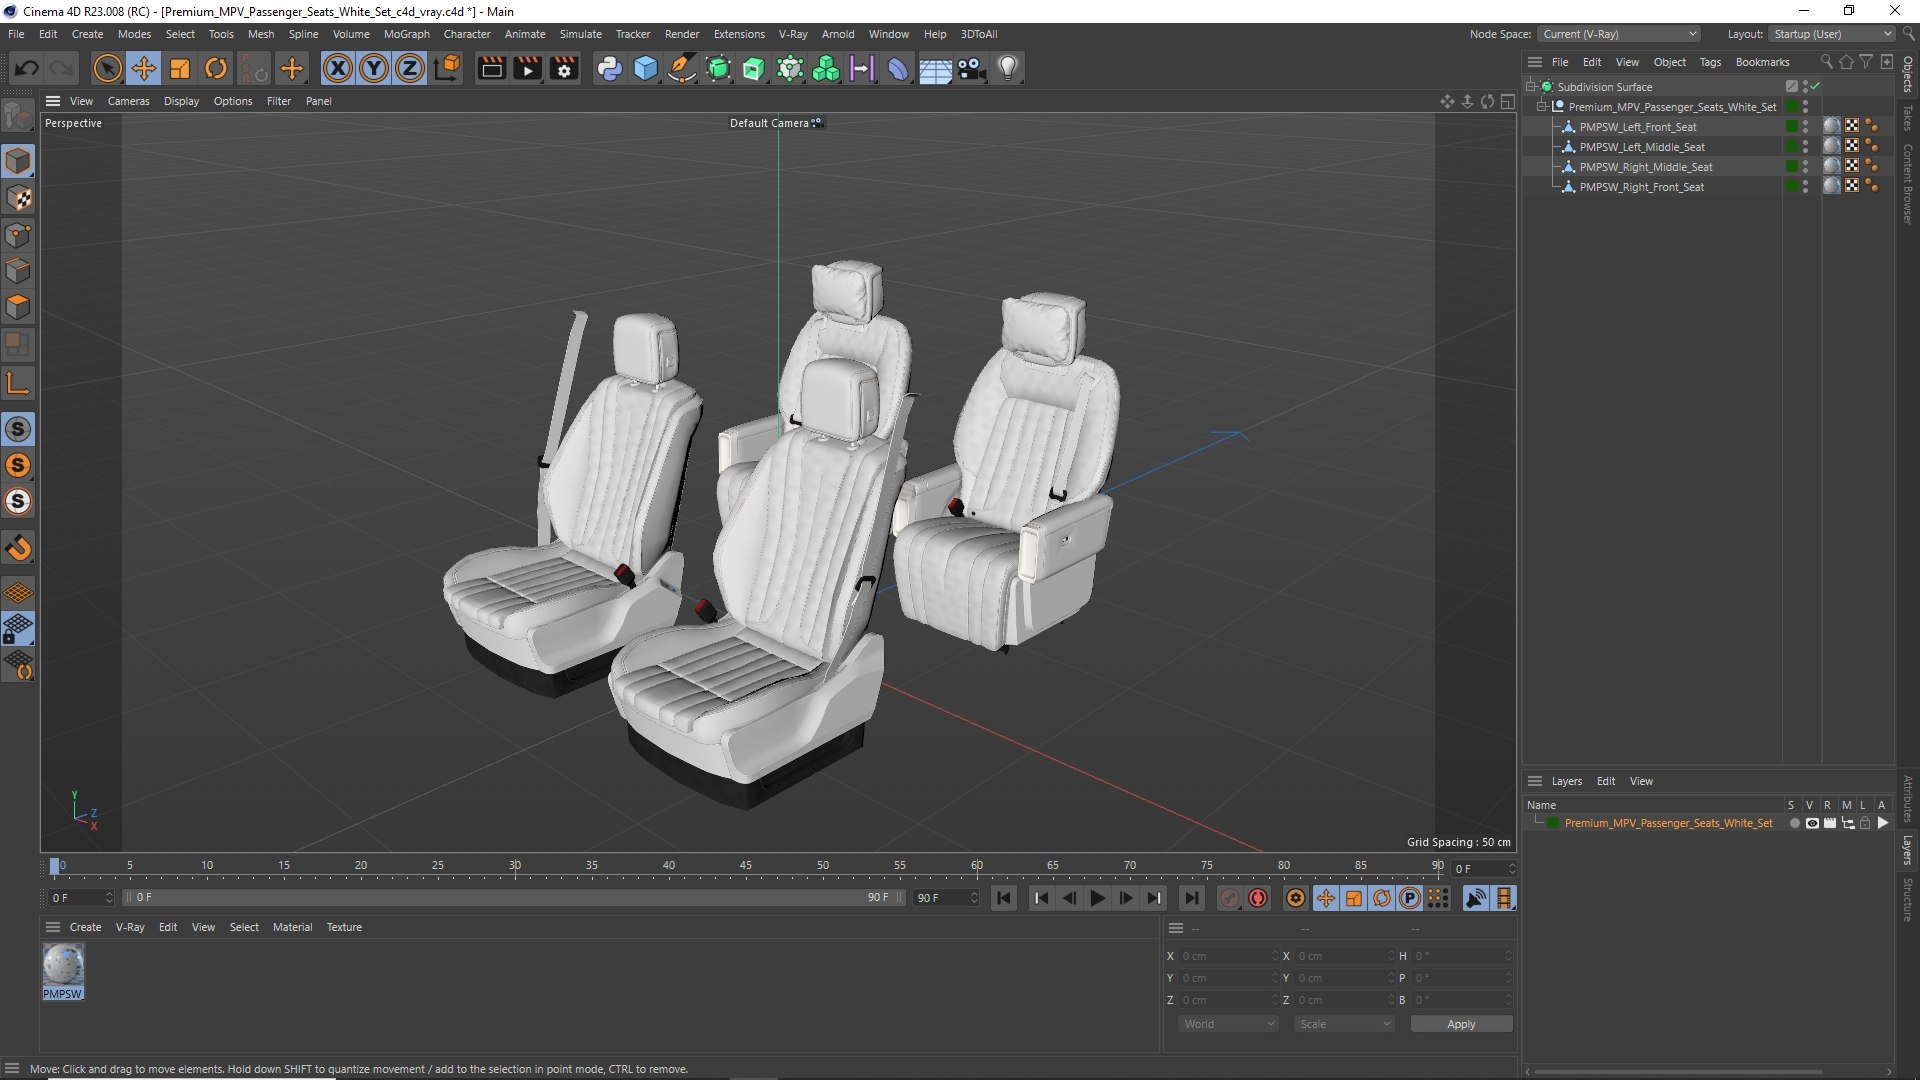The image size is (1920, 1080).
Task: Toggle the Subdivision Surface enable checkmark
Action: pos(1815,87)
